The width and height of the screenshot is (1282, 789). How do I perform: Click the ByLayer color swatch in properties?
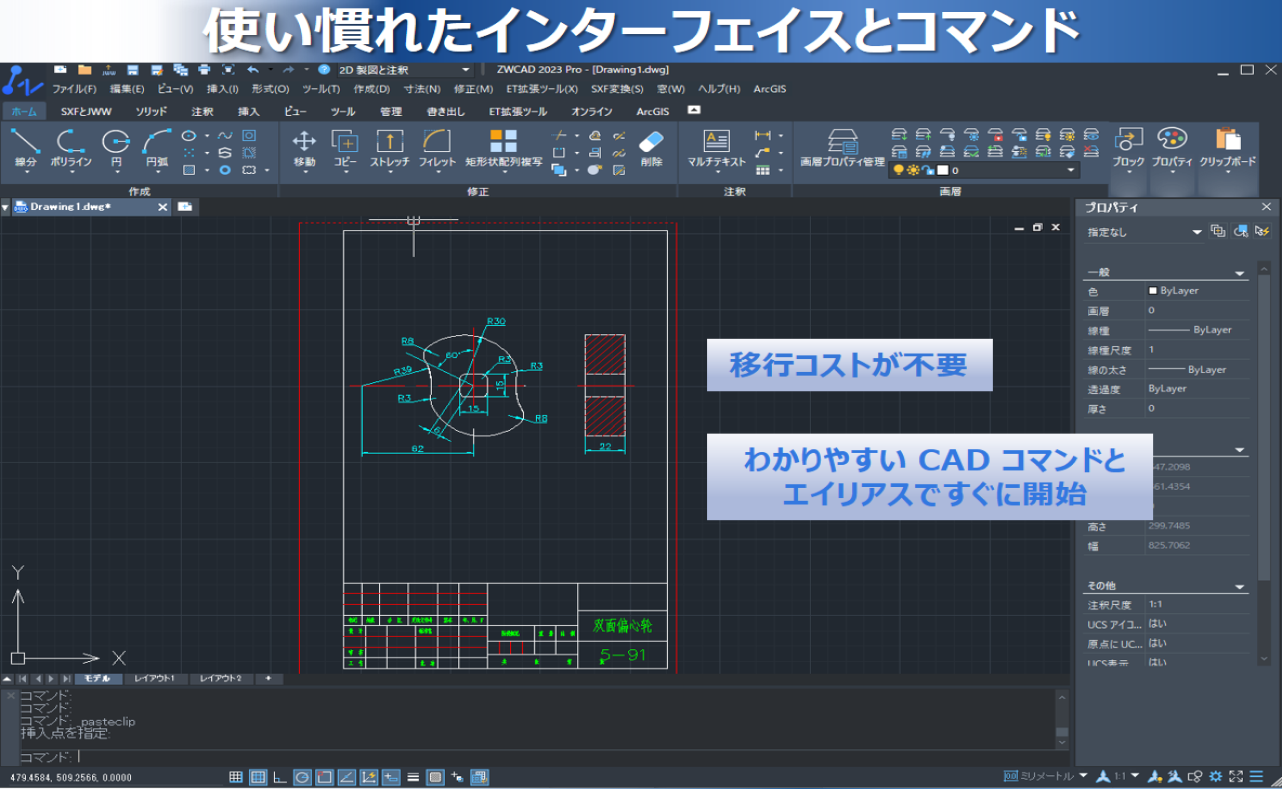coord(1153,291)
